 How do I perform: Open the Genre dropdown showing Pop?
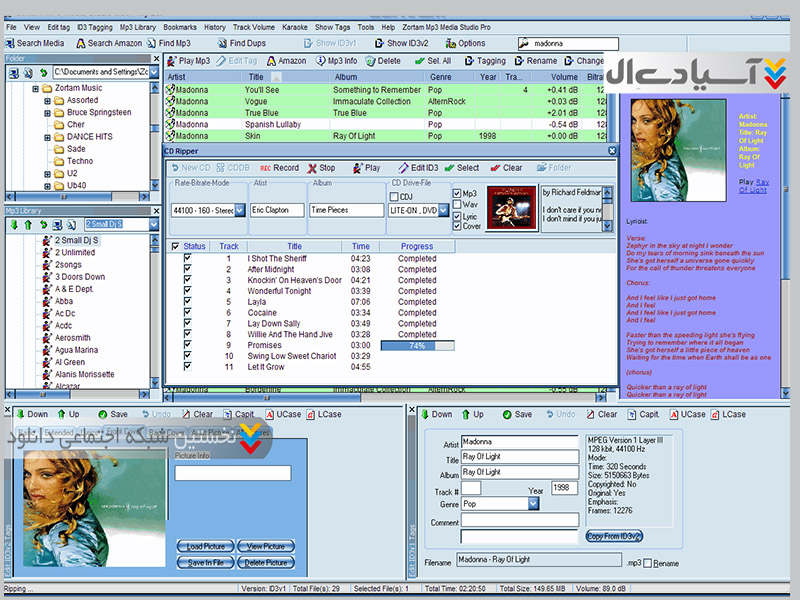533,504
